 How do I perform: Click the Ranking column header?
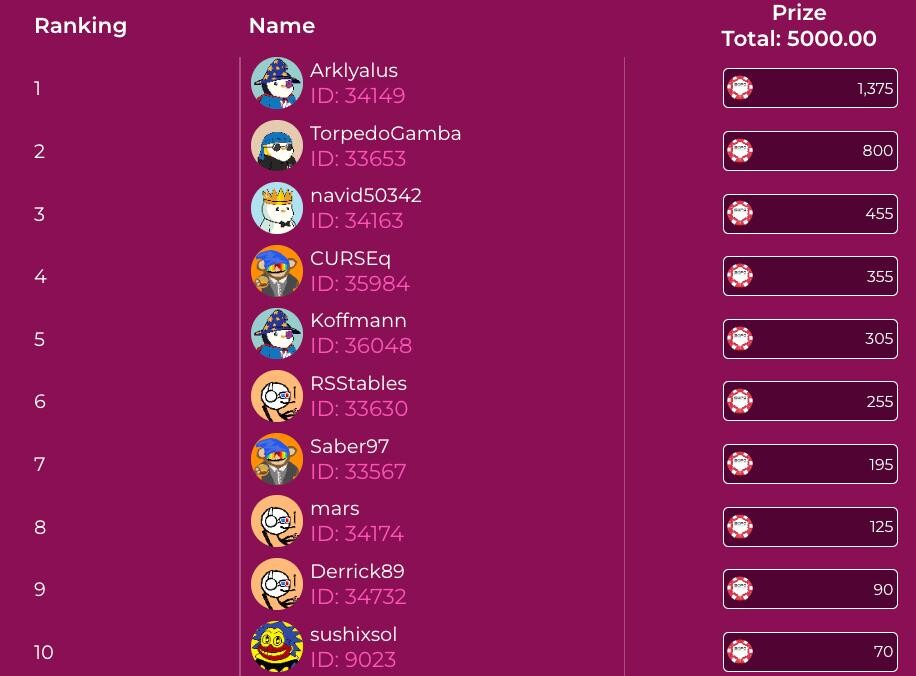pyautogui.click(x=81, y=26)
